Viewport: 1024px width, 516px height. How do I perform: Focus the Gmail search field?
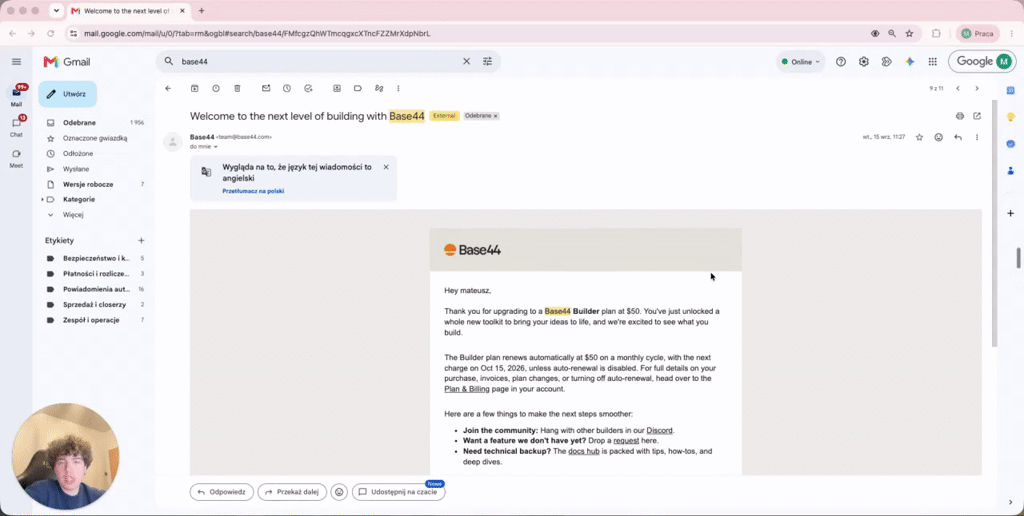(x=320, y=61)
